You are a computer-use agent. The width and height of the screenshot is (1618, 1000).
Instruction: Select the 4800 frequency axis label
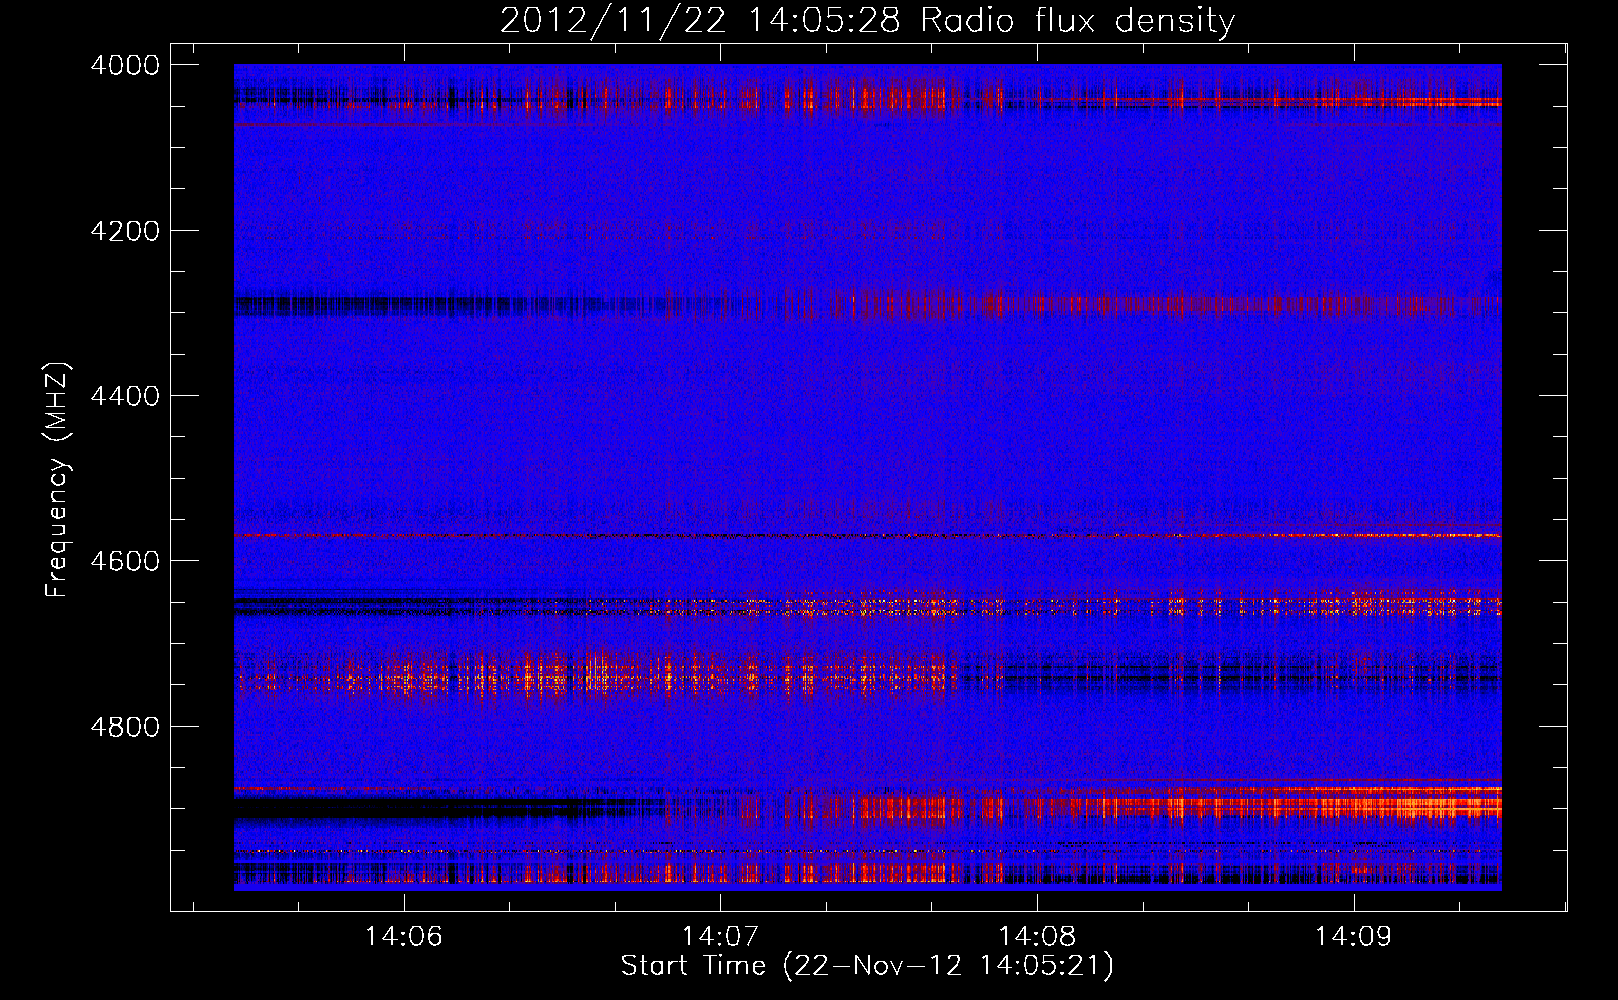(125, 726)
